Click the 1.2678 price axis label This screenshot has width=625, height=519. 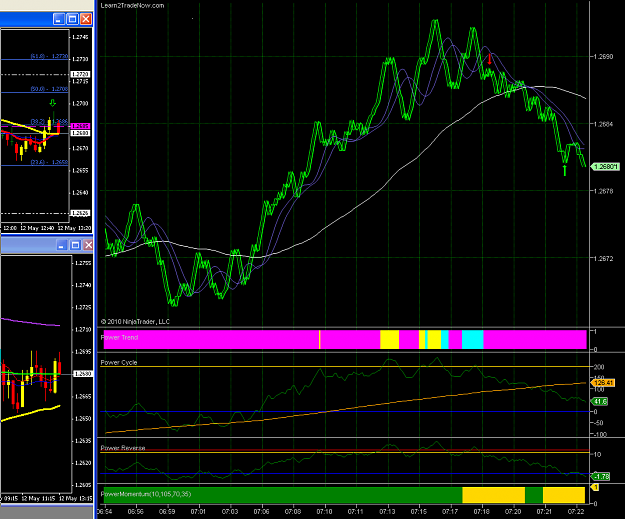tap(603, 191)
